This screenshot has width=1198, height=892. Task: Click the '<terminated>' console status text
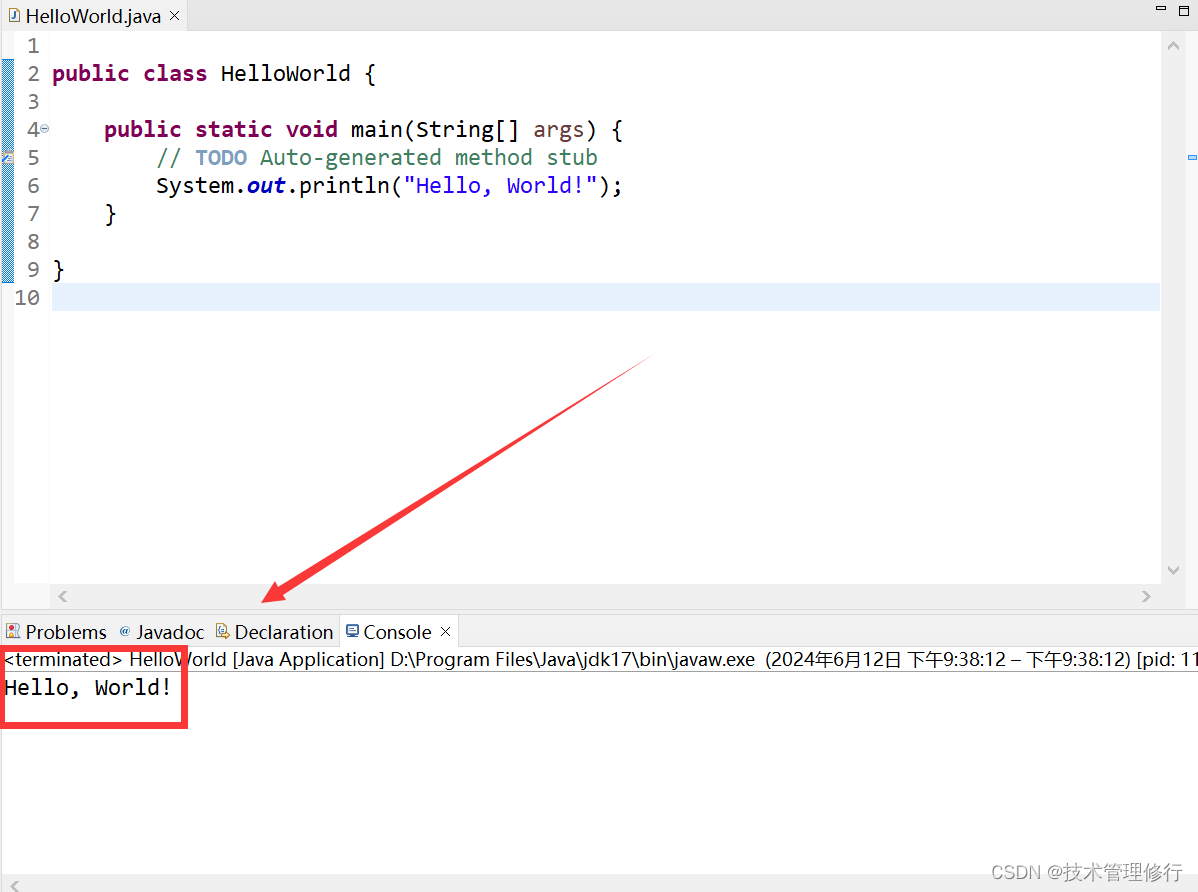click(x=63, y=659)
